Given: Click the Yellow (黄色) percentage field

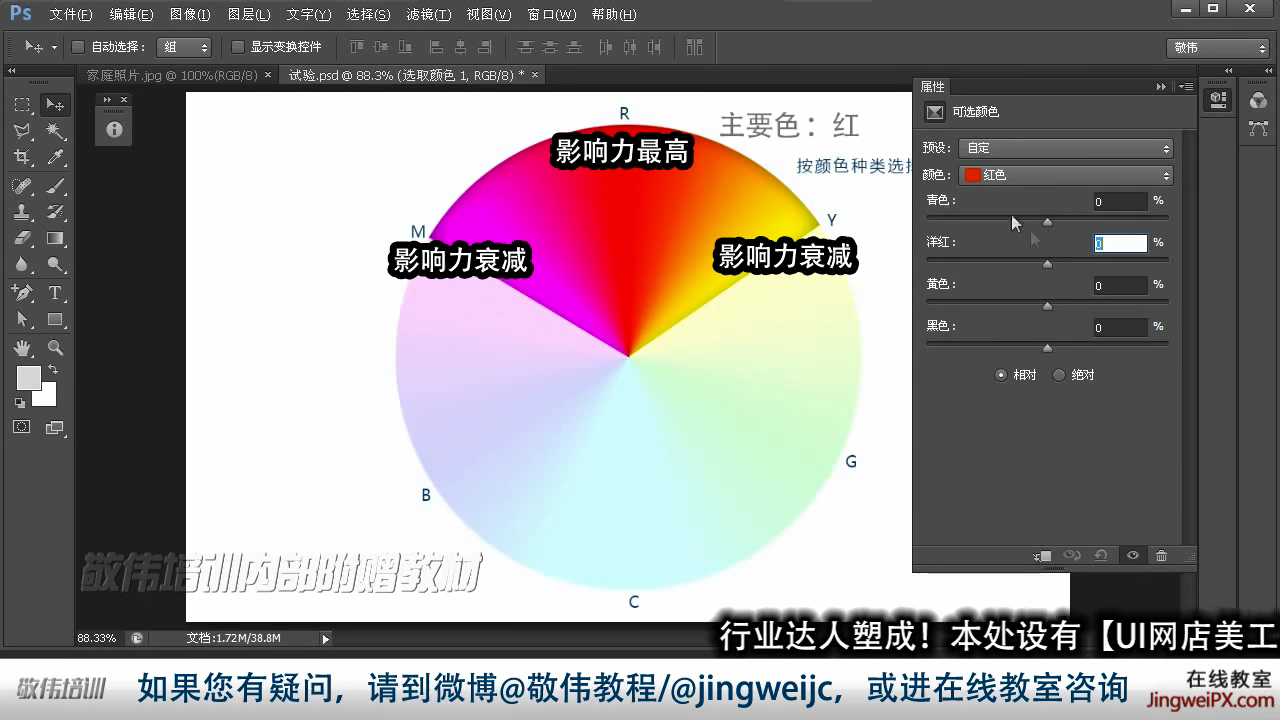Looking at the screenshot, I should coord(1120,285).
